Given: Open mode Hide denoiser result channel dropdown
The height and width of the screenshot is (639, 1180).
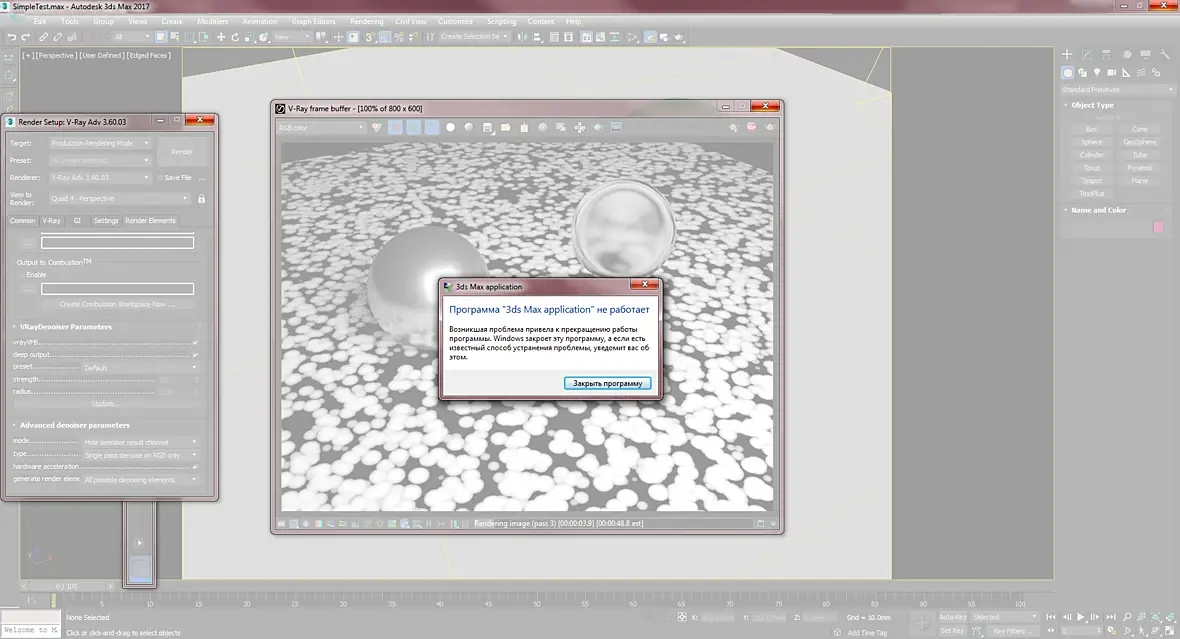Looking at the screenshot, I should point(140,443).
